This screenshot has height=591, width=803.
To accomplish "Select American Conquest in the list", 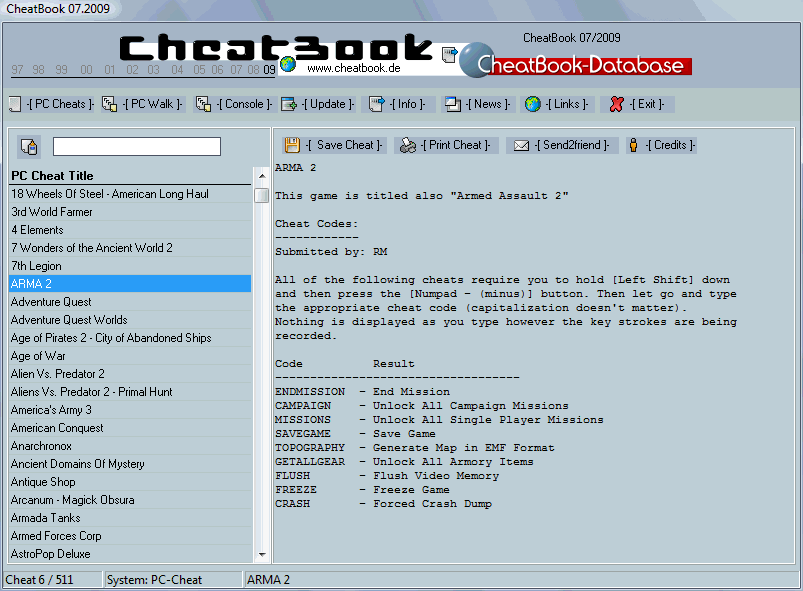I will tap(131, 428).
